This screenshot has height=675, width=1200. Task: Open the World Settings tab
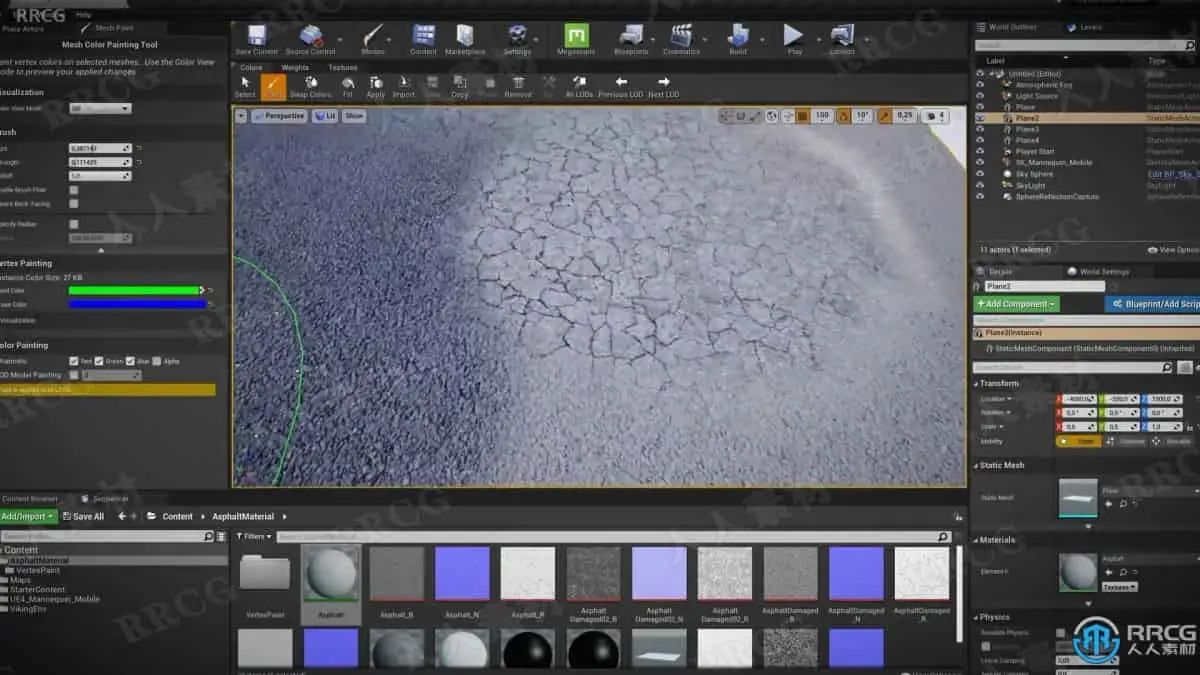[1099, 271]
